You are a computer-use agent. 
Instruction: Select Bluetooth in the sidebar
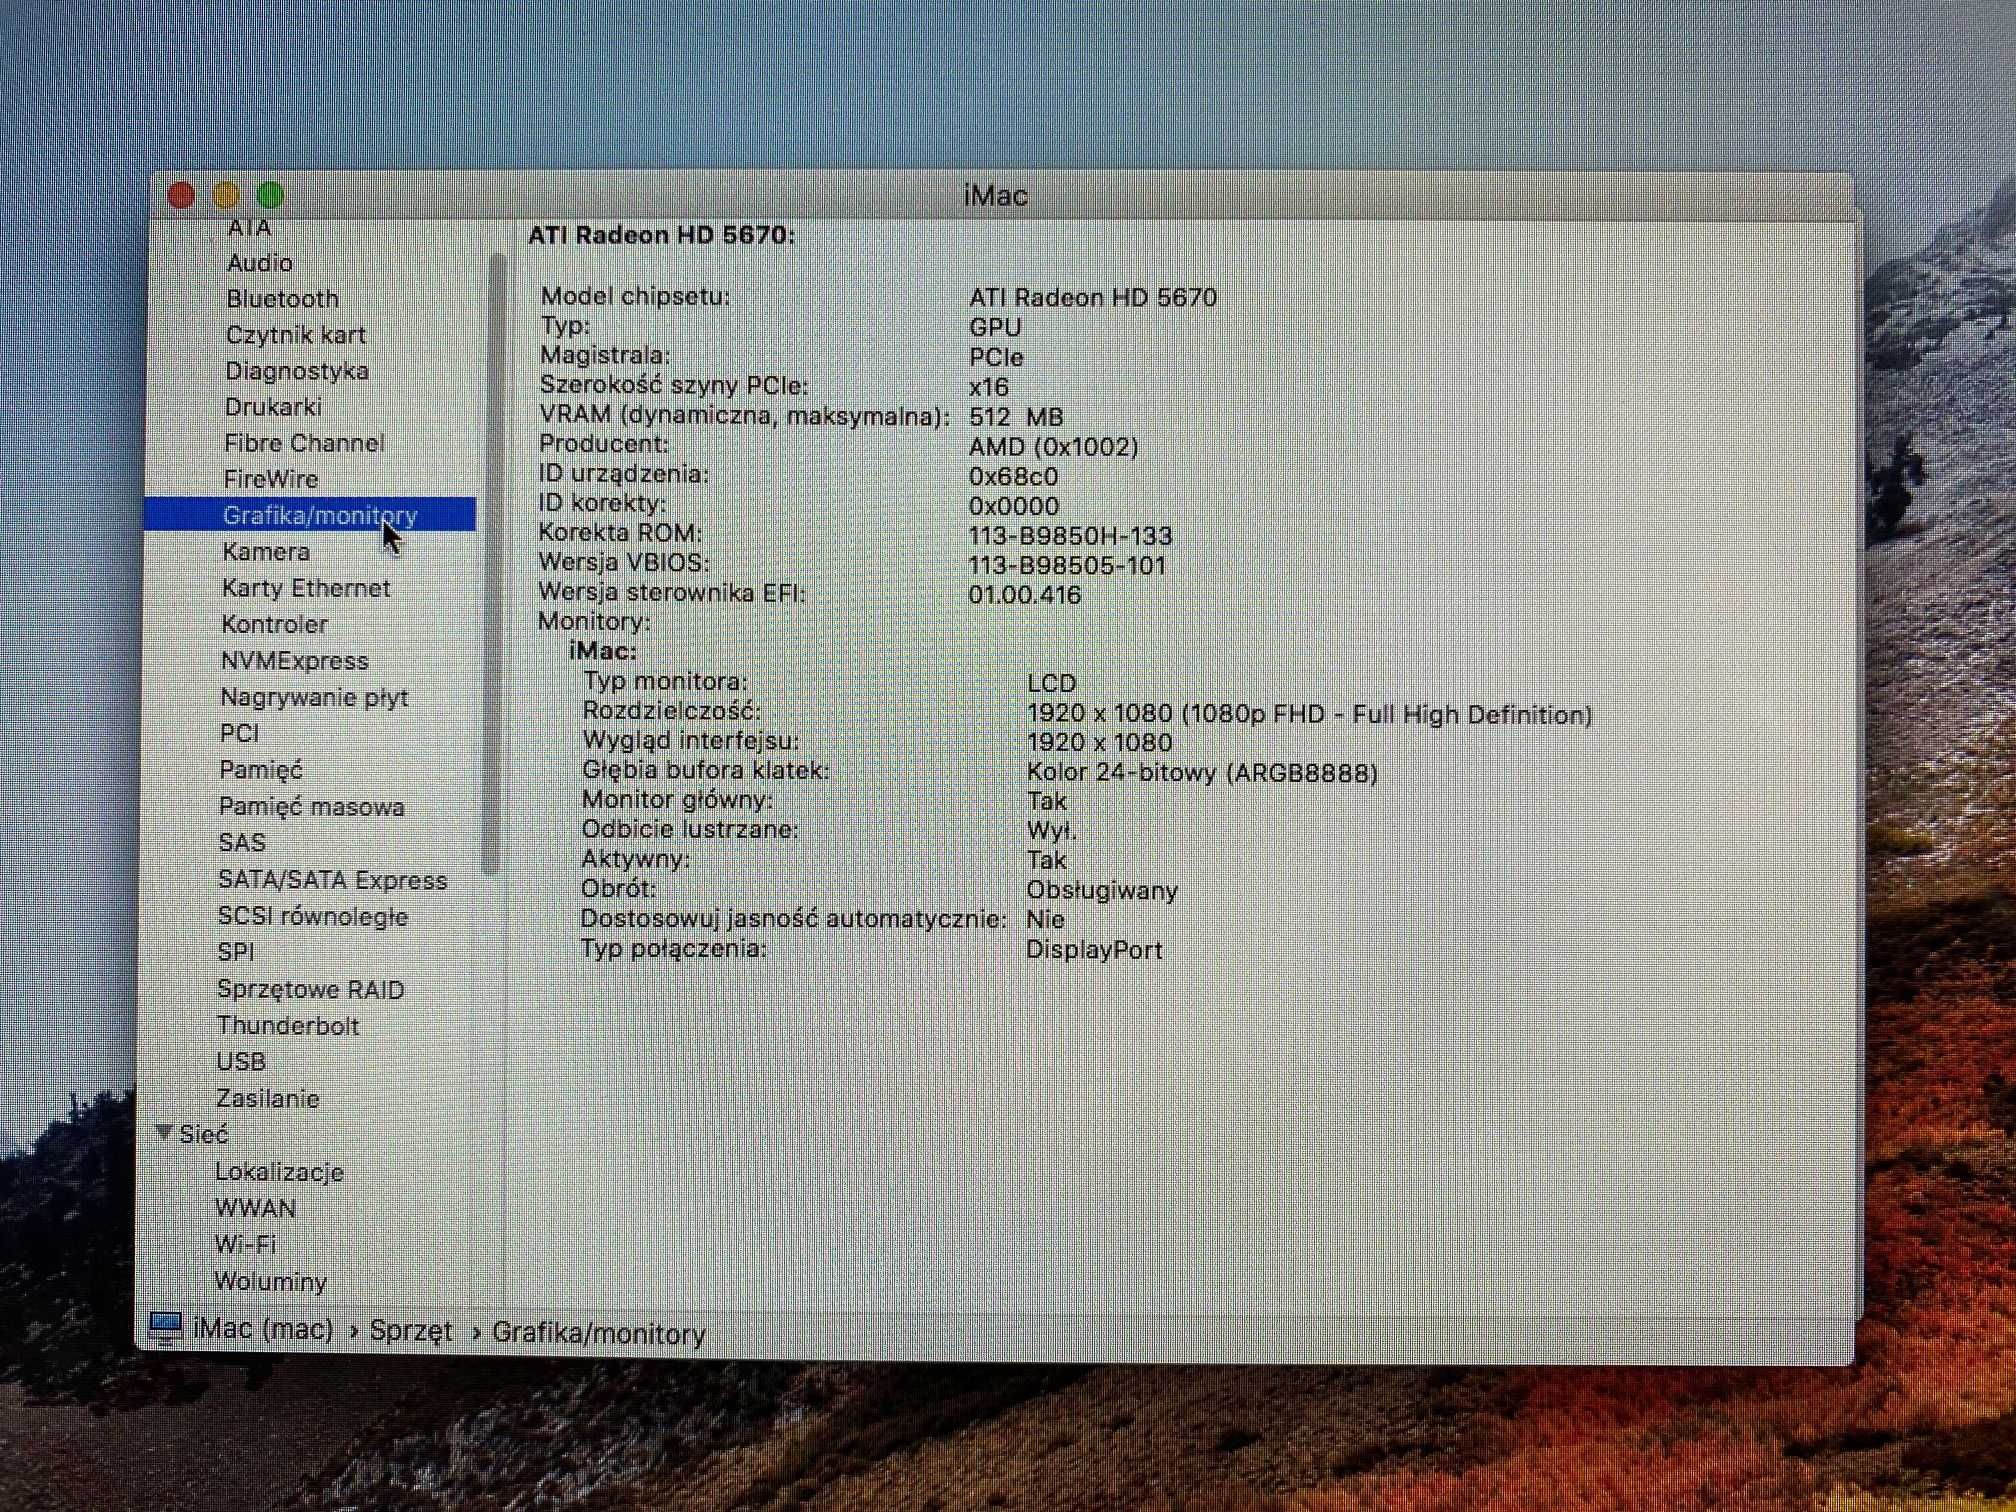[282, 299]
